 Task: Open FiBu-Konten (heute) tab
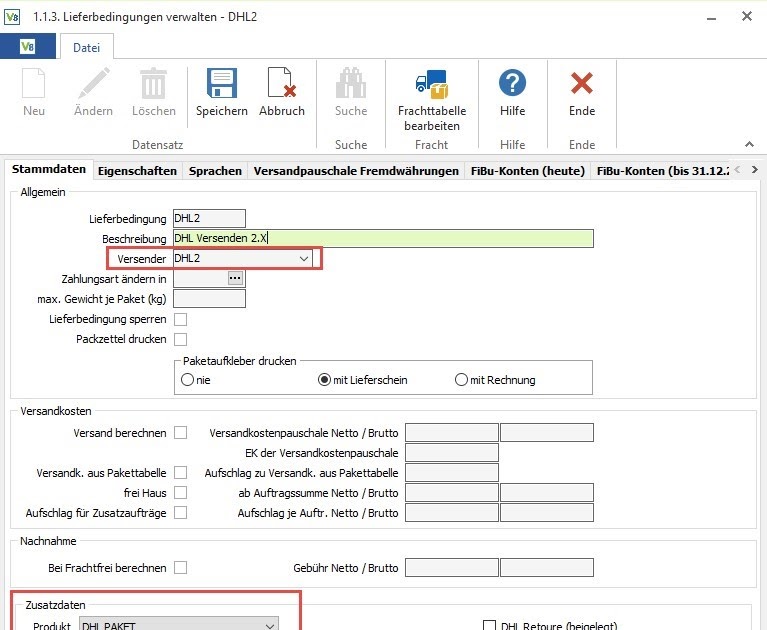coord(528,171)
